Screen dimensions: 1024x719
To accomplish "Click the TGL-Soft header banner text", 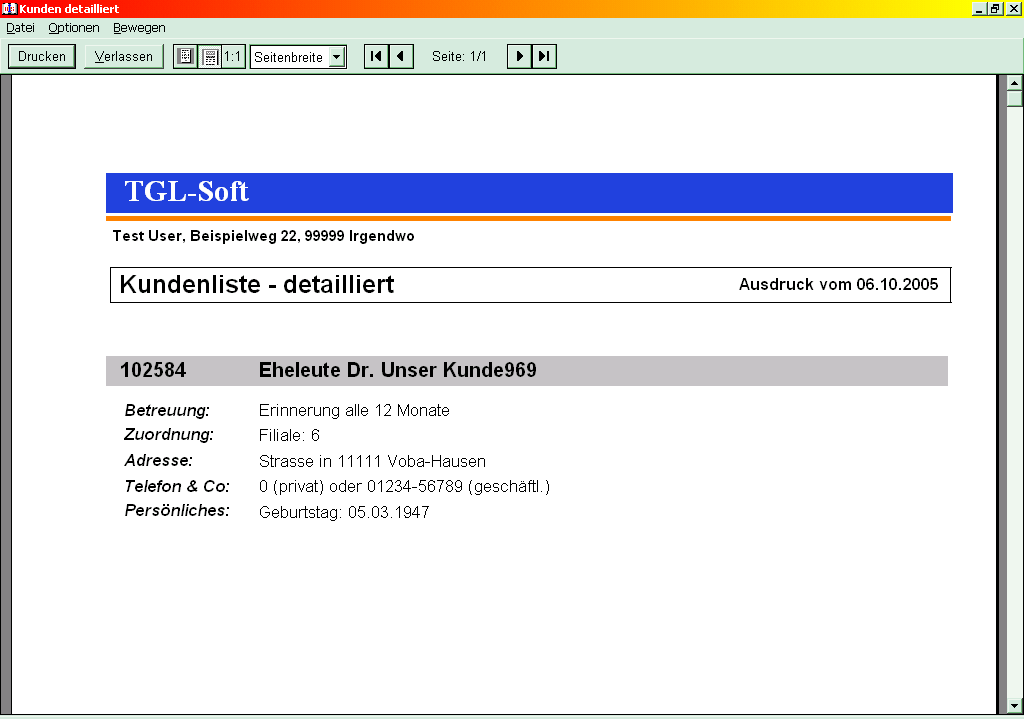I will pyautogui.click(x=187, y=191).
